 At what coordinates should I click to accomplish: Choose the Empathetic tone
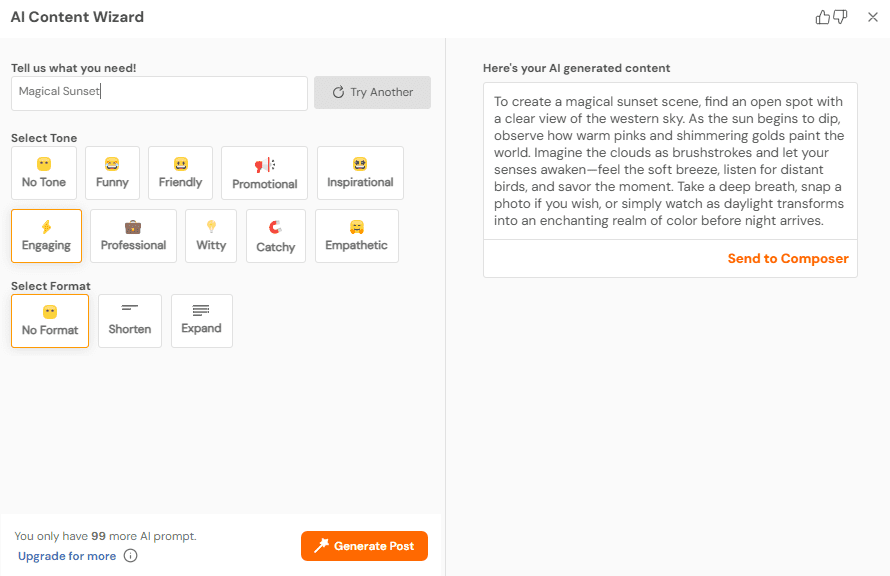point(357,236)
